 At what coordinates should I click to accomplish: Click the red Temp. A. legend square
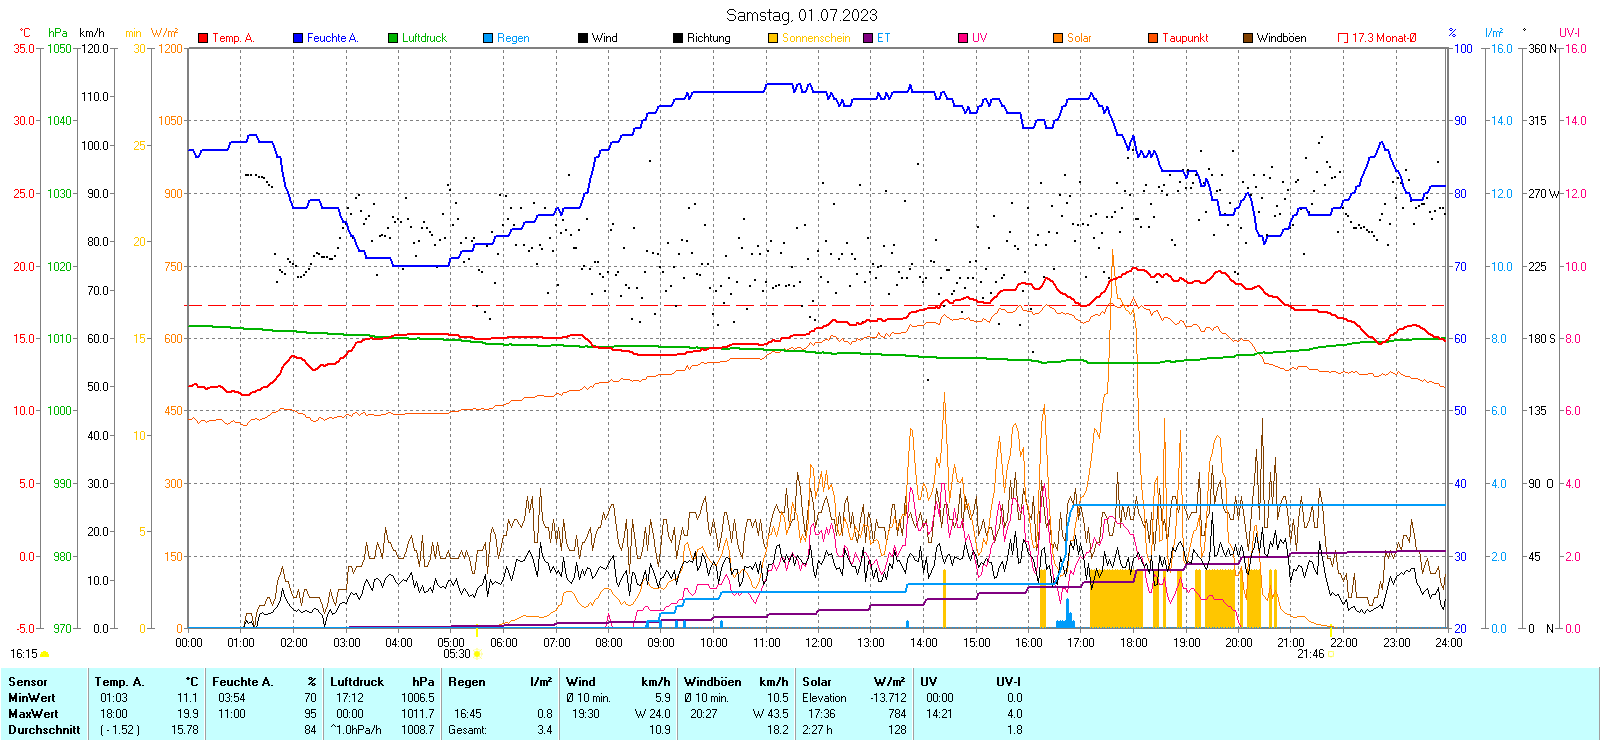(203, 38)
